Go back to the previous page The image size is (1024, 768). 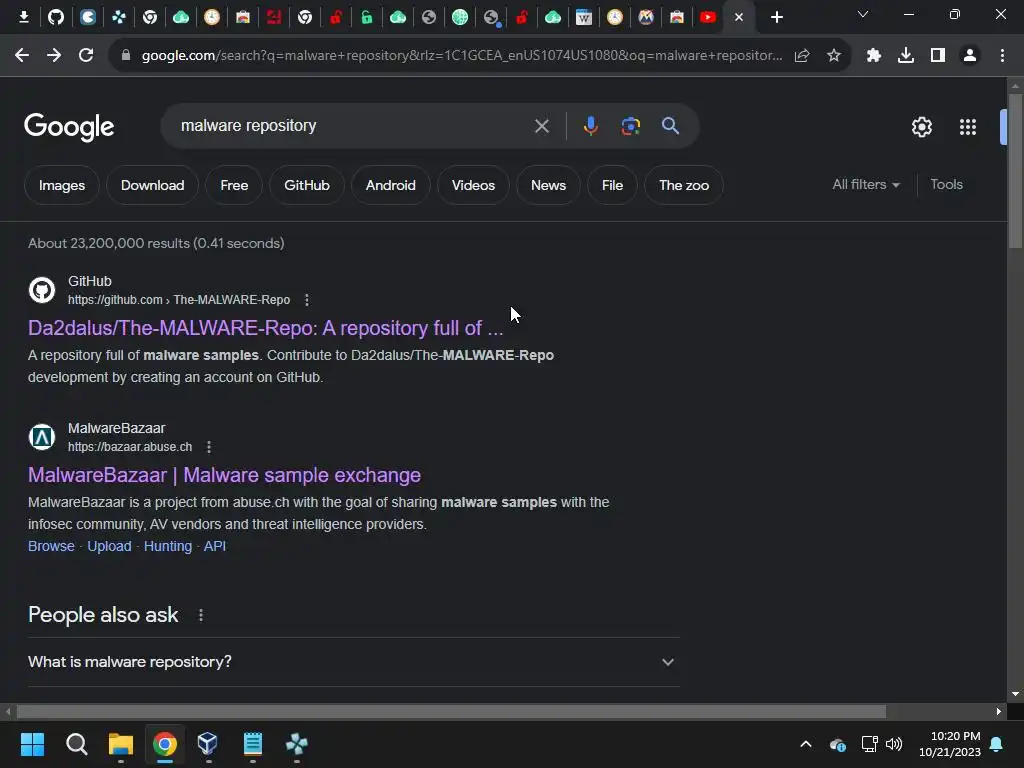tap(22, 56)
